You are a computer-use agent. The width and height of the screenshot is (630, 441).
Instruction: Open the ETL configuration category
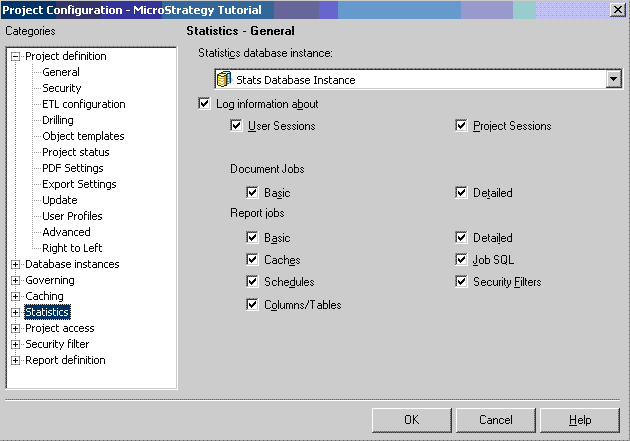tap(84, 104)
